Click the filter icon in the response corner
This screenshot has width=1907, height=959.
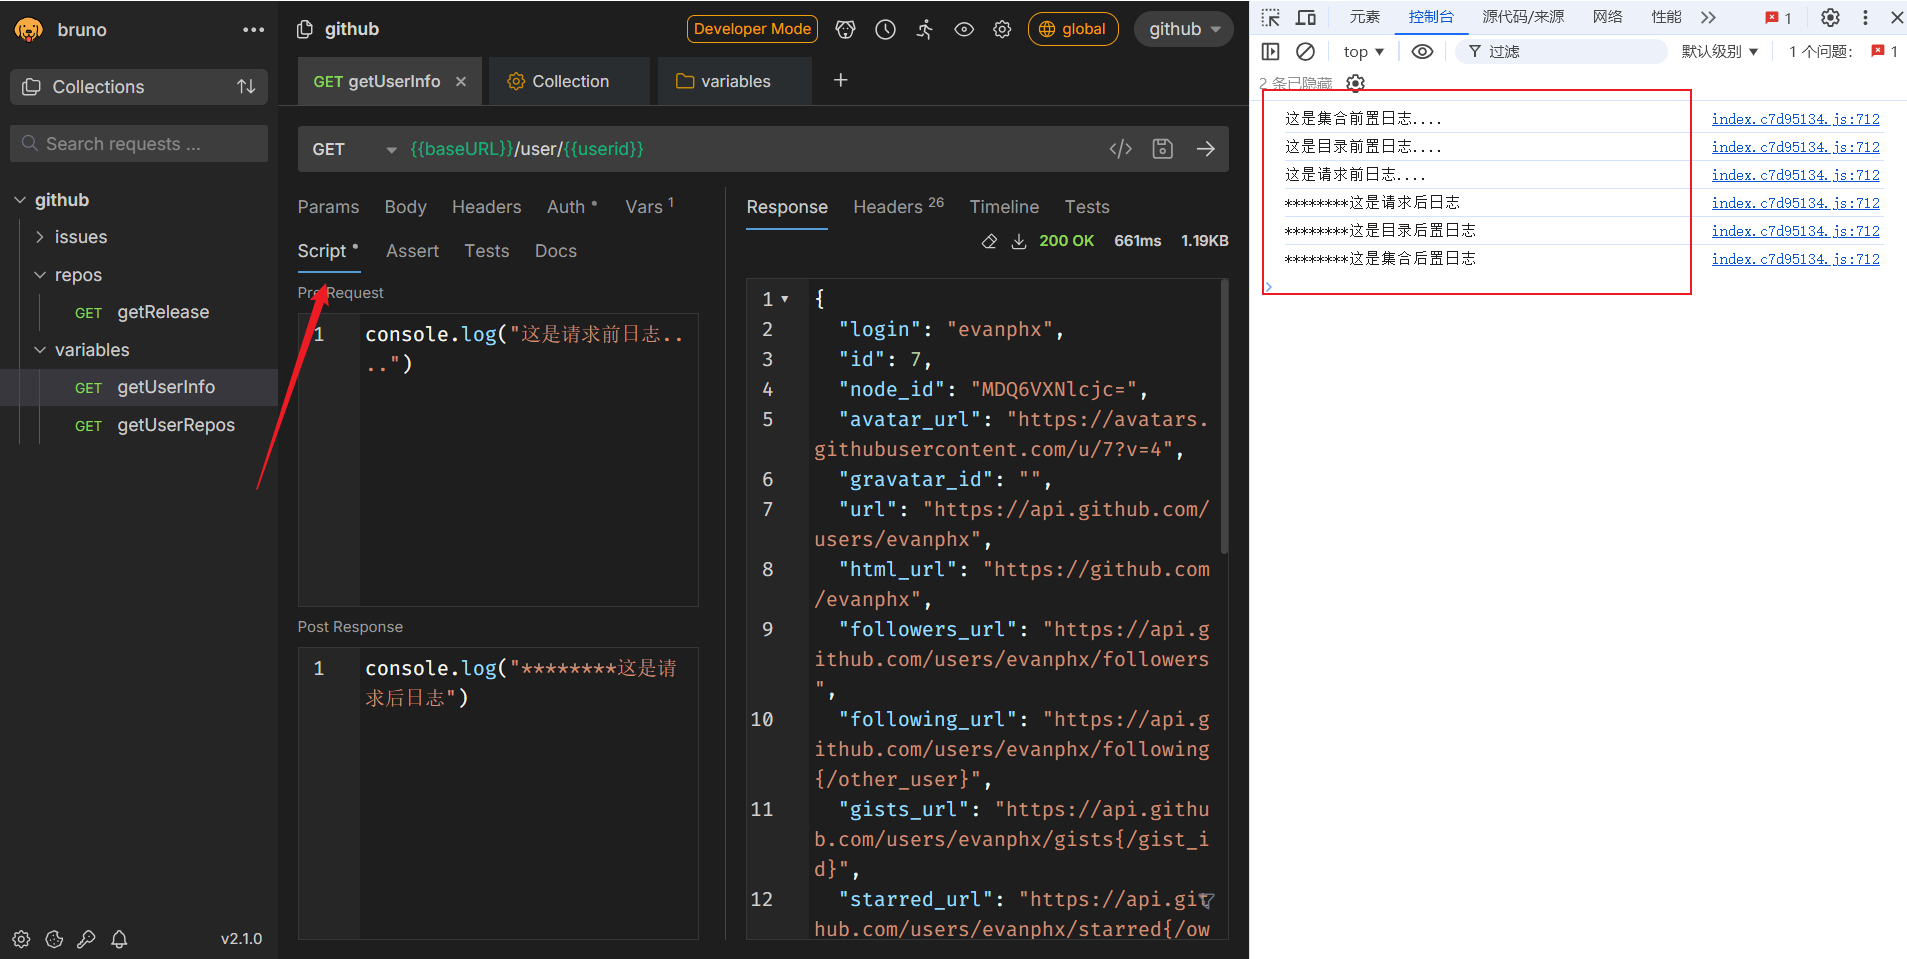coord(1207,901)
